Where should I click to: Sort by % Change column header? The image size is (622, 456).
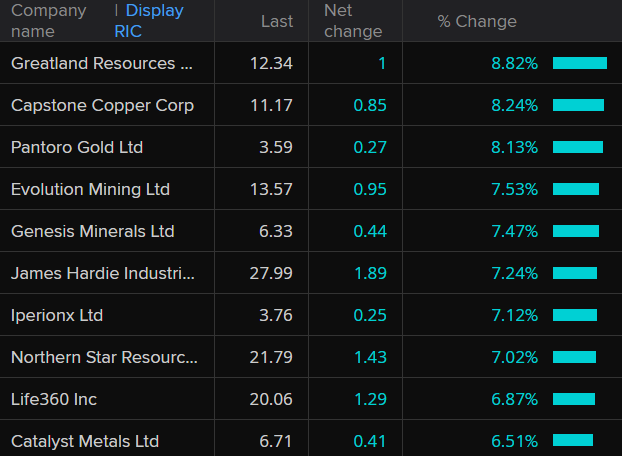click(x=476, y=21)
